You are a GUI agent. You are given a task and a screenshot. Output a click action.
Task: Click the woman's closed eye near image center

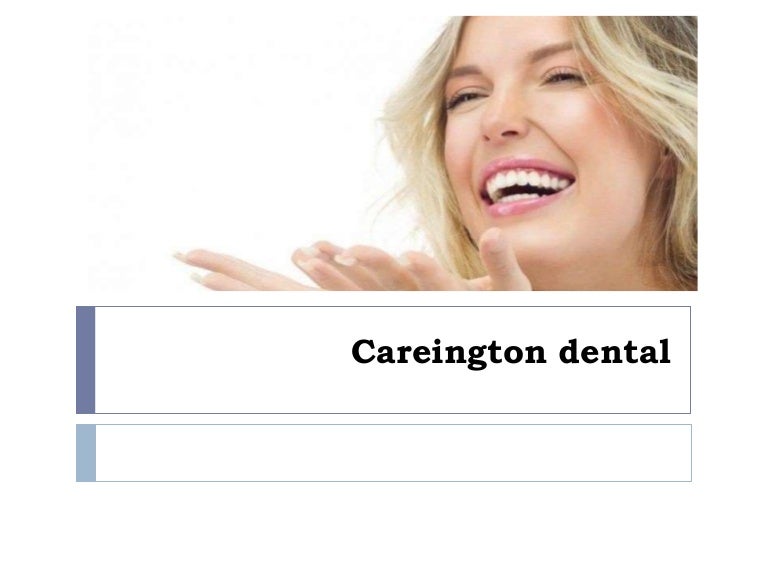pos(464,98)
